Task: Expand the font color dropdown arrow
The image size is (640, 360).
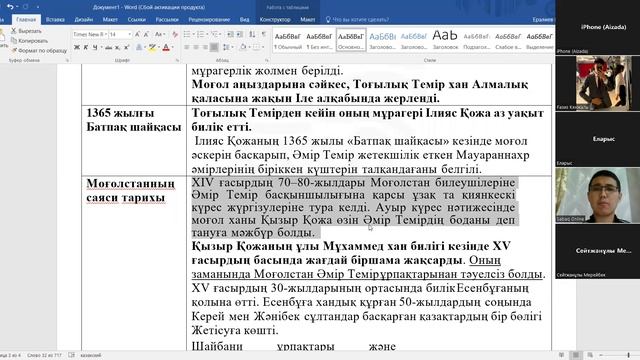Action: [172, 48]
